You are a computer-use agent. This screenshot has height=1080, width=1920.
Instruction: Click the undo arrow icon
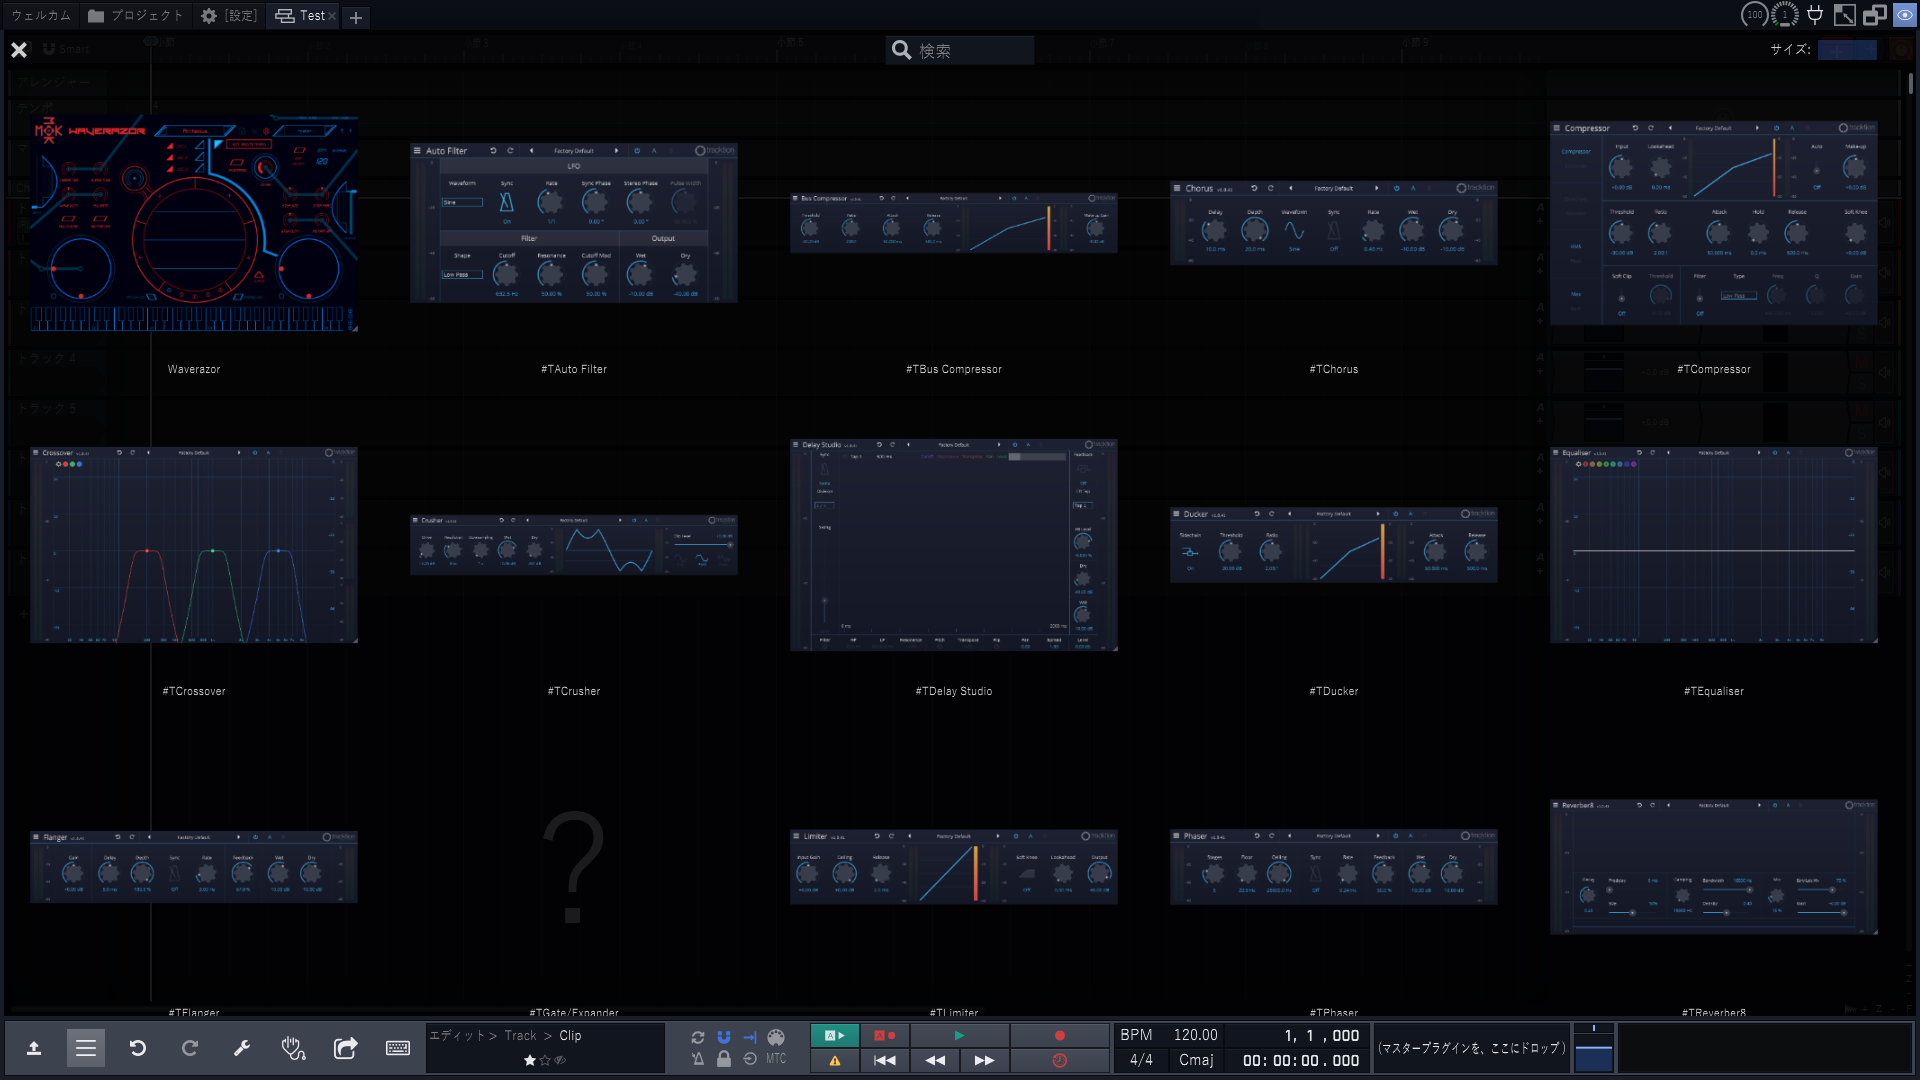[x=138, y=1048]
